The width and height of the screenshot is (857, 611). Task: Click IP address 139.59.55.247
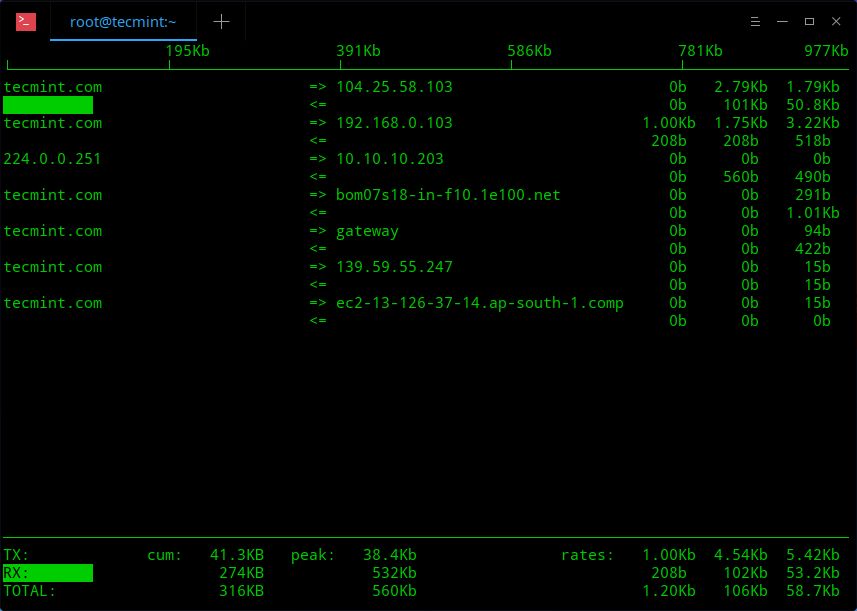(x=394, y=267)
